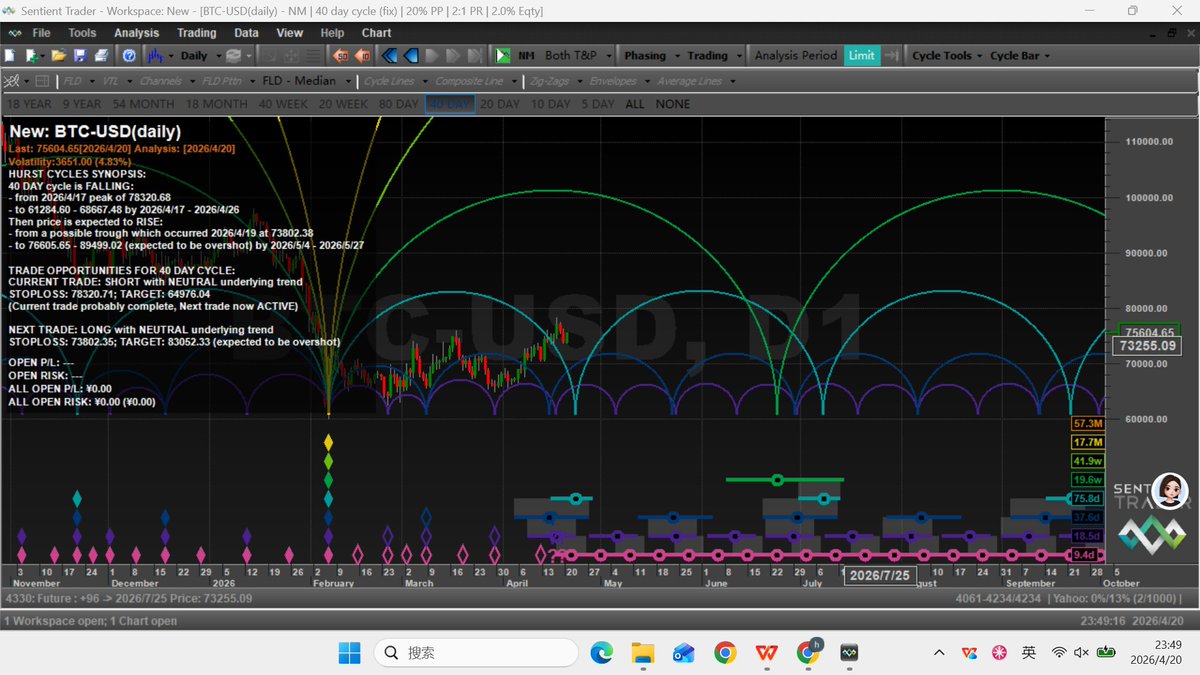The width and height of the screenshot is (1200, 675).
Task: Open the Analysis menu
Action: (x=137, y=33)
